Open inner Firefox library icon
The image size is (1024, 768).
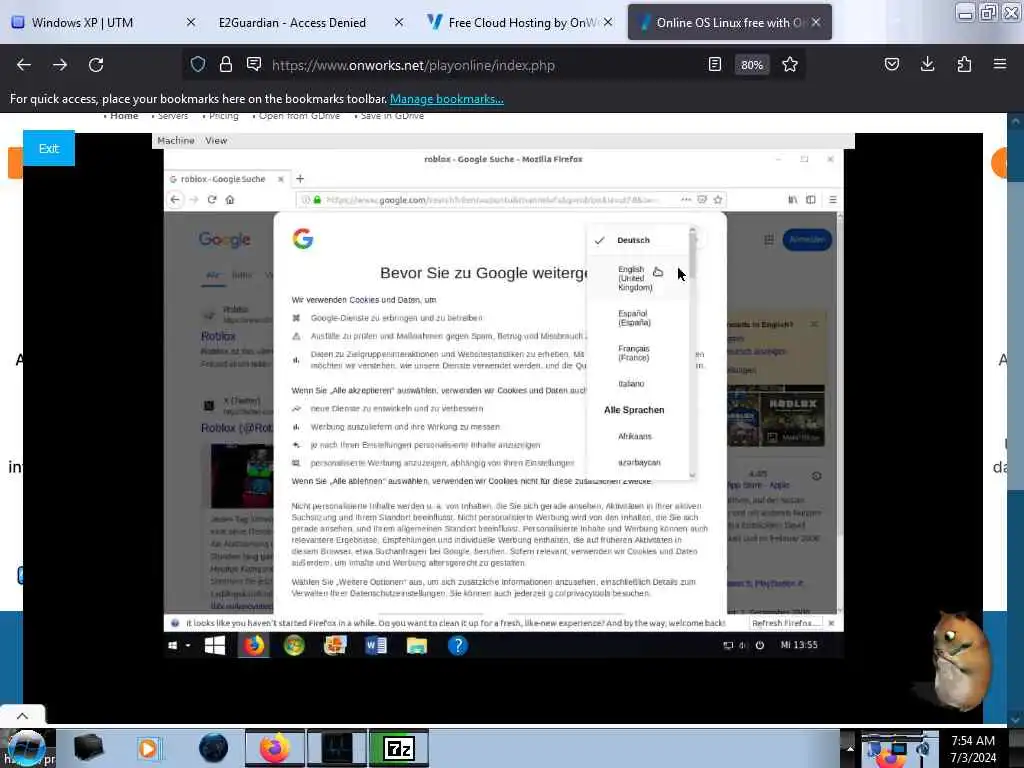pyautogui.click(x=792, y=200)
